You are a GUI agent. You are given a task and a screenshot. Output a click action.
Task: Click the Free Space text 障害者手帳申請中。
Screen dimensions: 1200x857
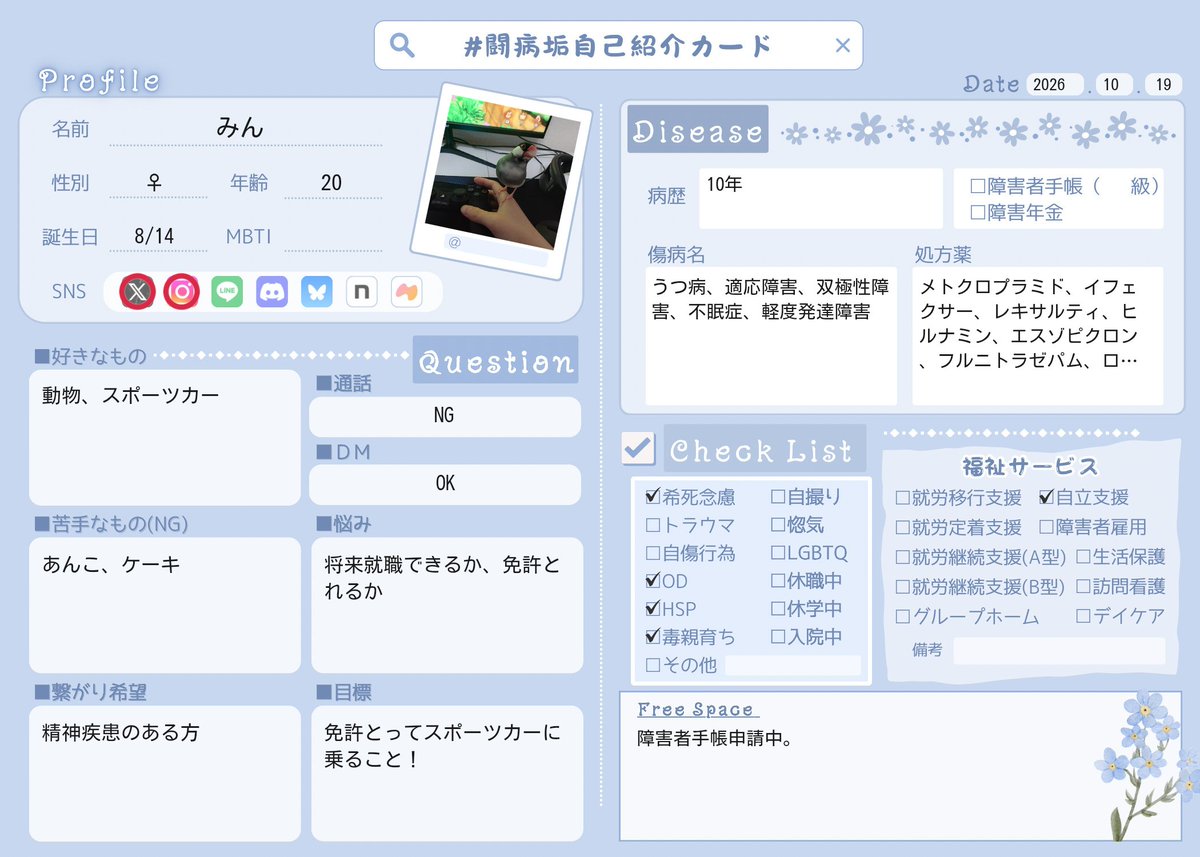click(x=716, y=739)
